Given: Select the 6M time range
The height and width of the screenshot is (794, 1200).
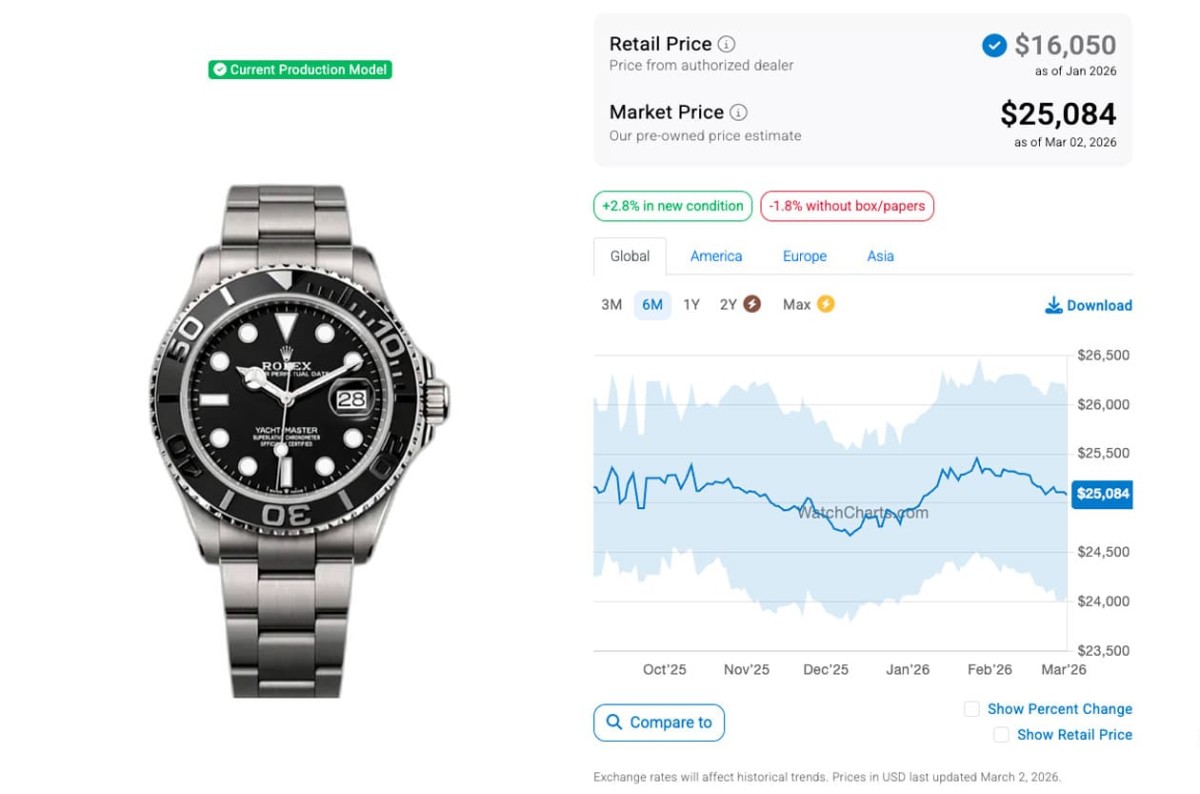Looking at the screenshot, I should click(652, 305).
